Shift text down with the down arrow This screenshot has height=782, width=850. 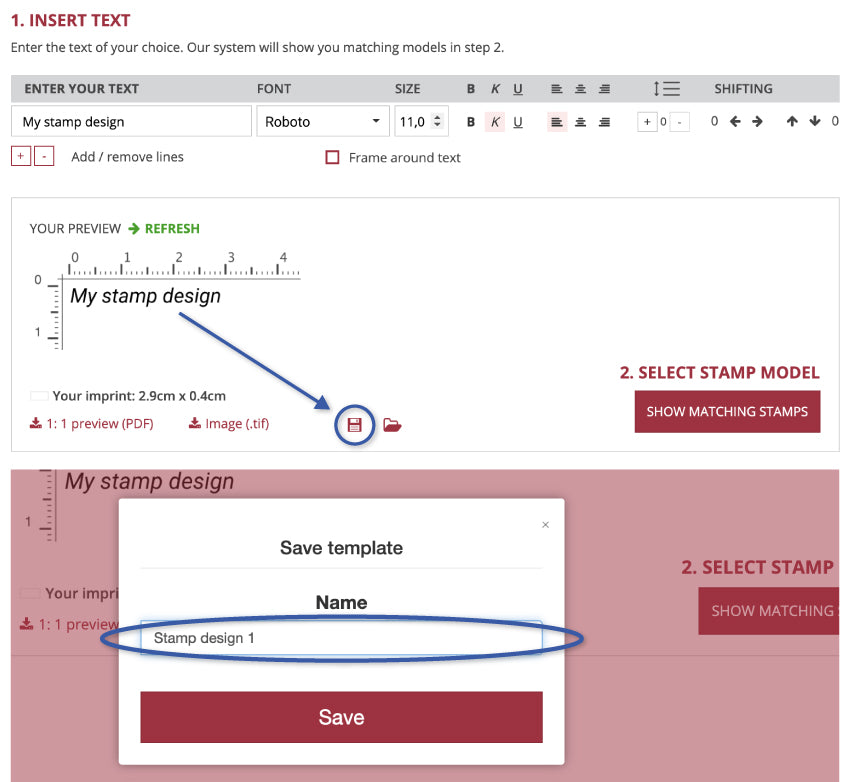814,122
